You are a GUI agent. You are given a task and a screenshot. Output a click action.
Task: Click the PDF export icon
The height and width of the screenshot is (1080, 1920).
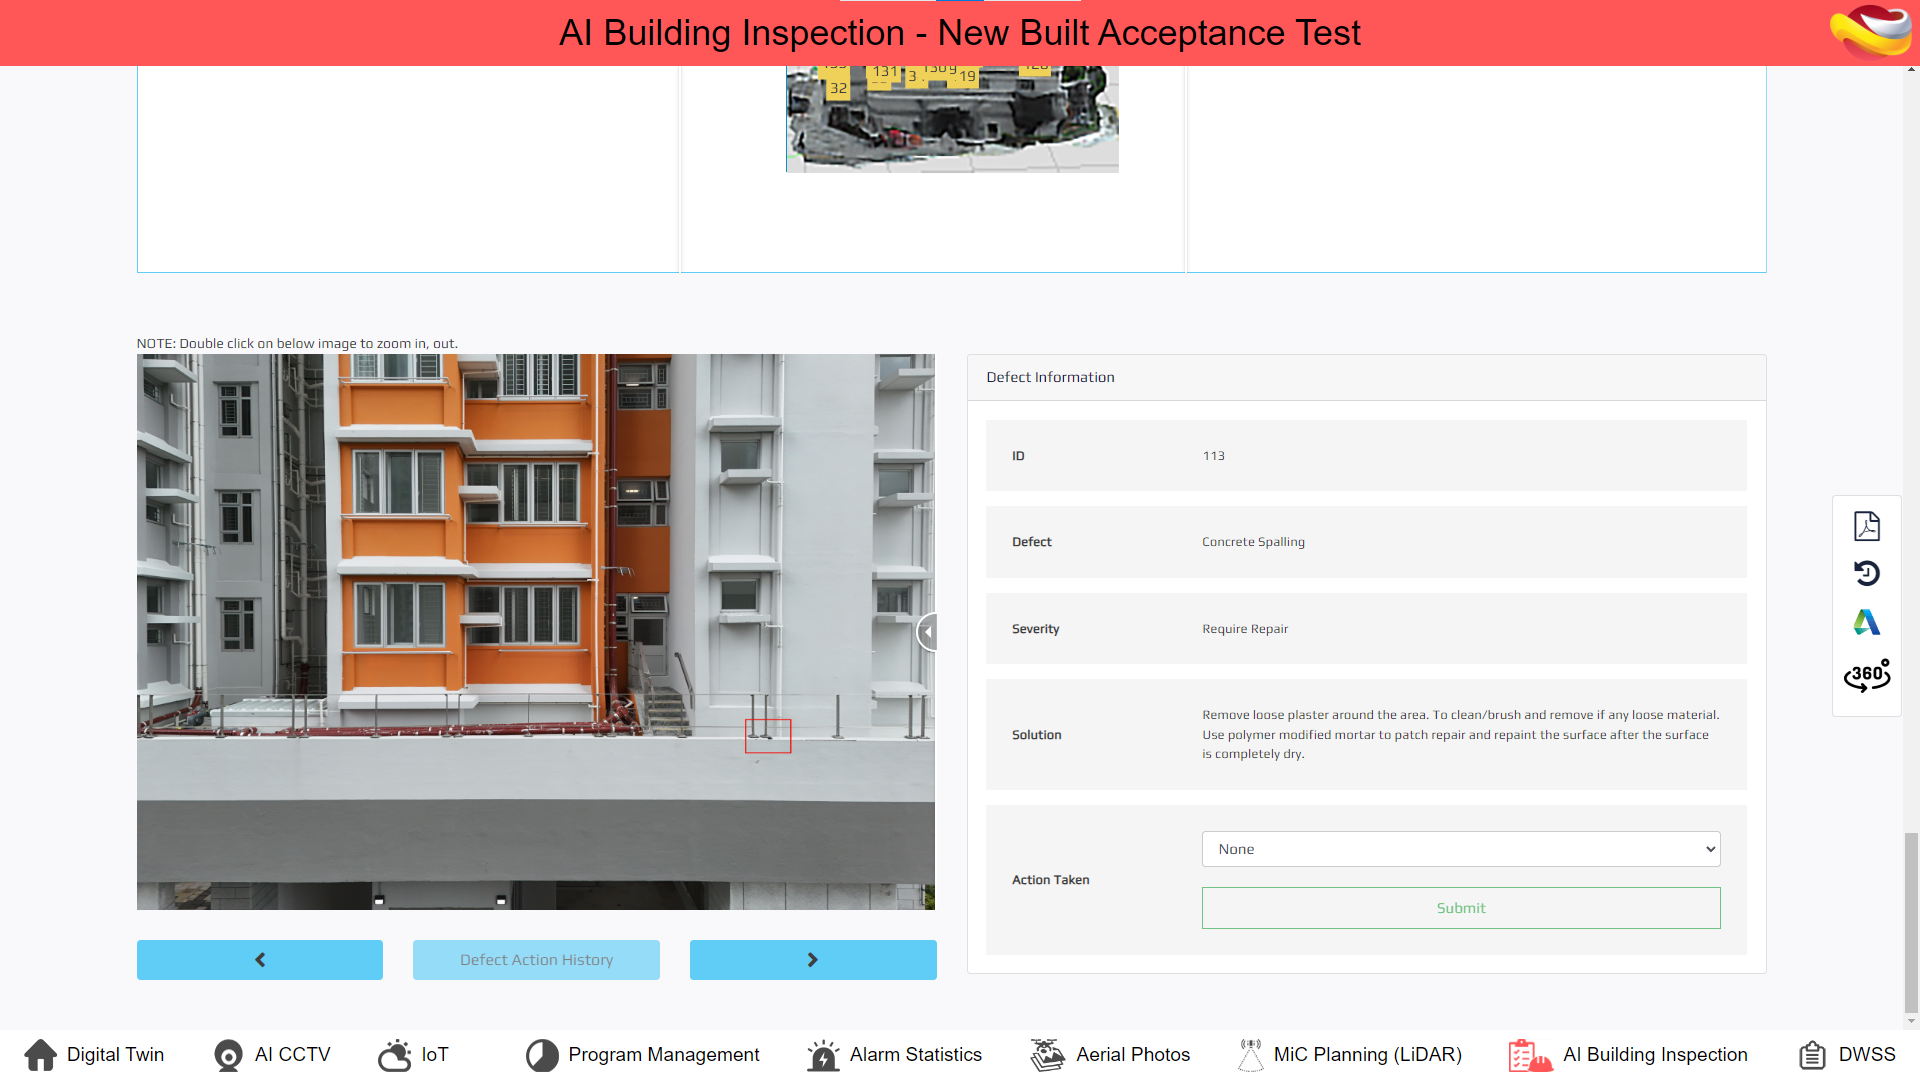(x=1866, y=526)
